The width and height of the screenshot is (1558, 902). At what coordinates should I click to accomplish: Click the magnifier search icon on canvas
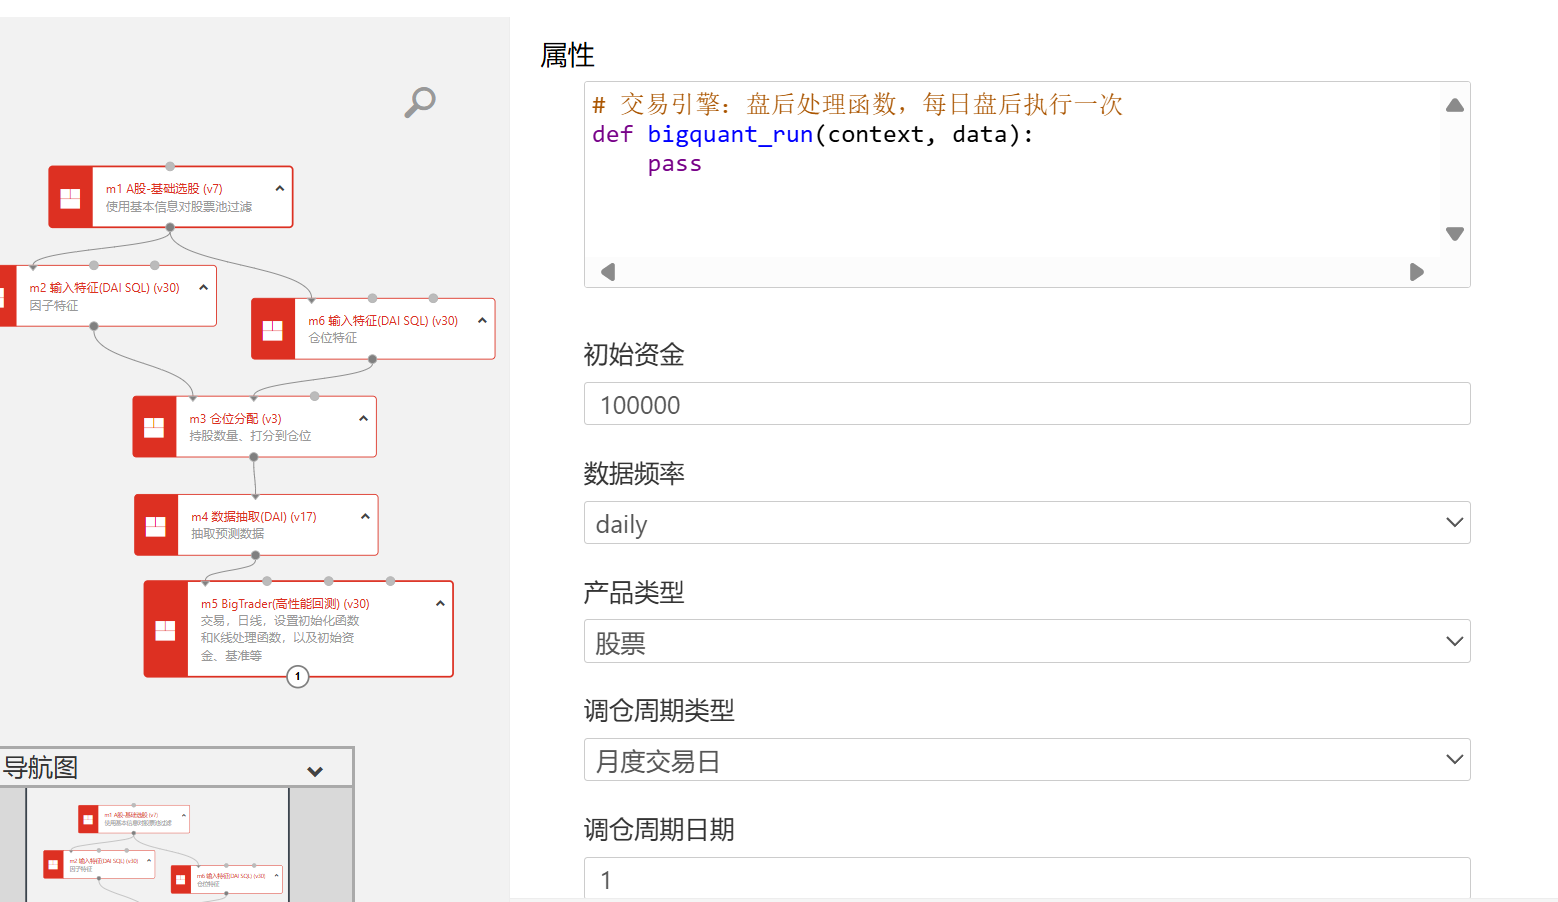420,101
